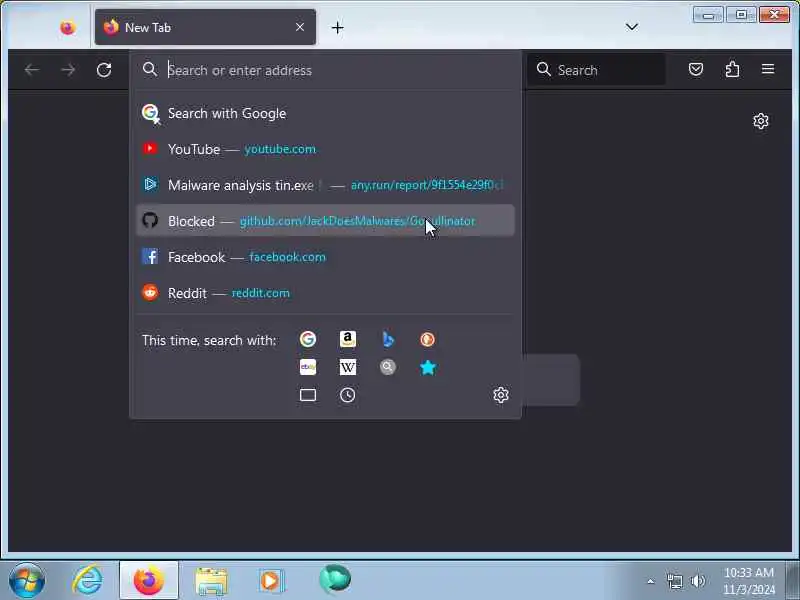Search this time with DuckDuckGo icon

coord(428,339)
